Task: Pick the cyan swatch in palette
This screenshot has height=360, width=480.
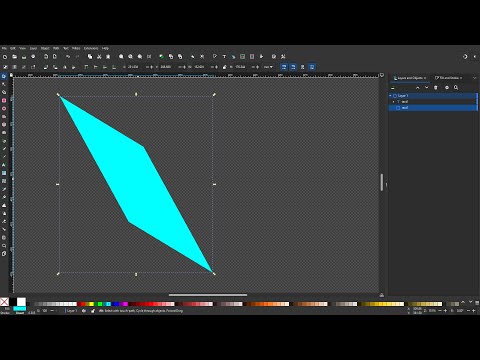Action: point(108,304)
